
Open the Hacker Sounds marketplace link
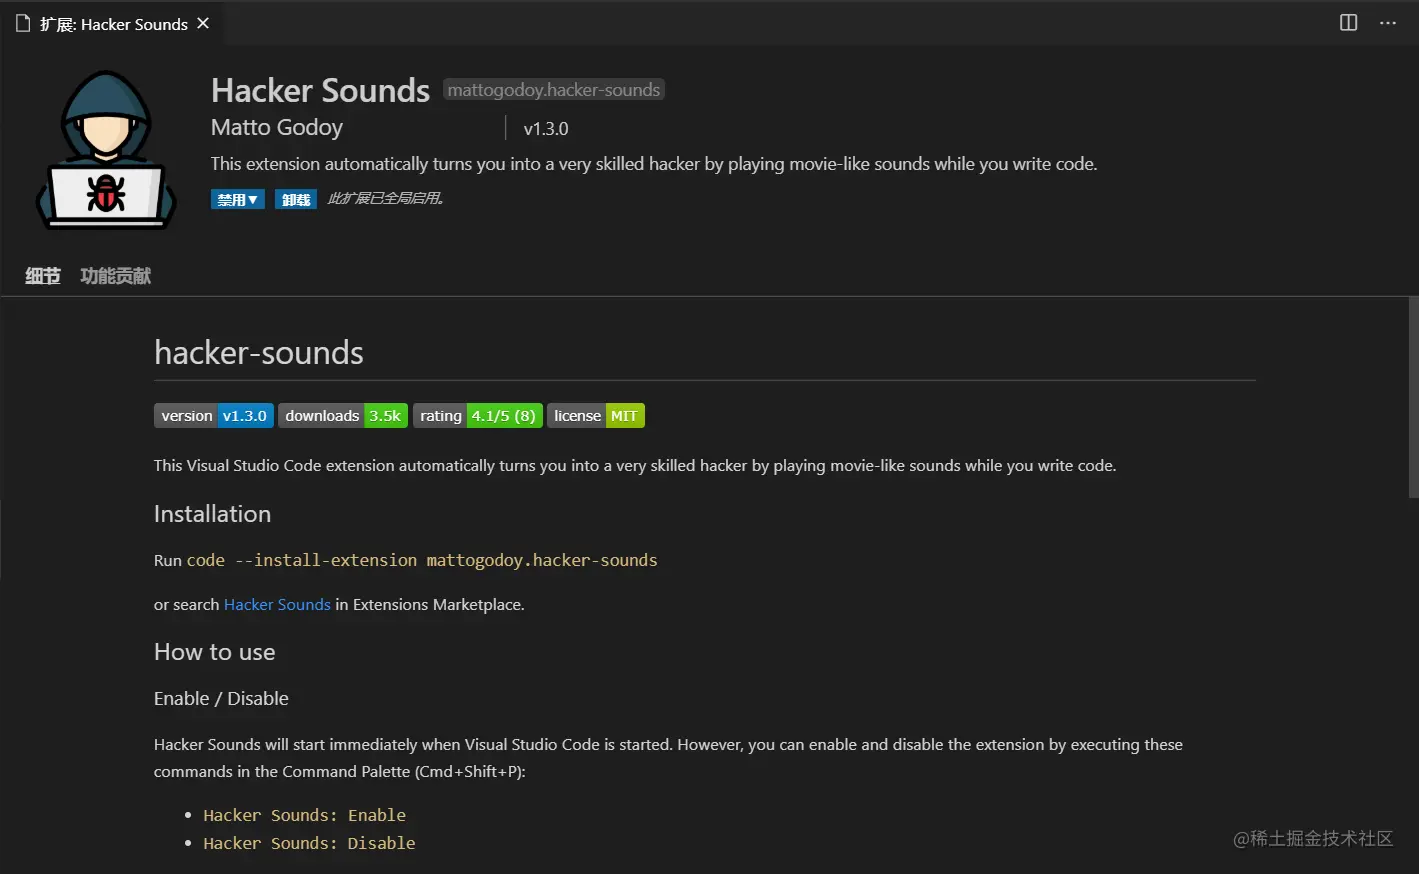coord(277,604)
